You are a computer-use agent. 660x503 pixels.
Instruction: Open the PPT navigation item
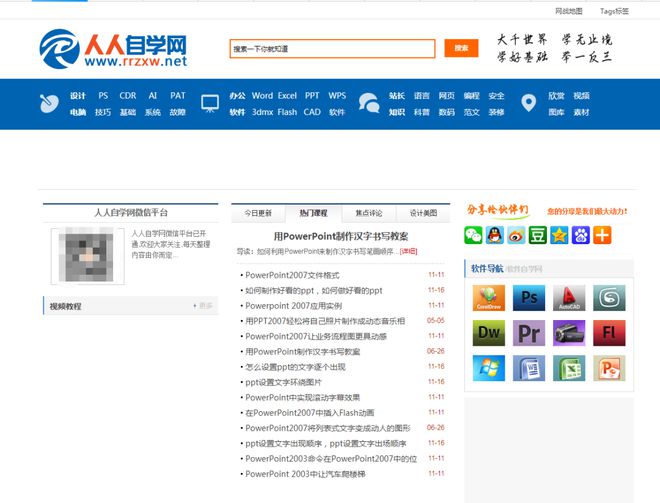point(312,96)
